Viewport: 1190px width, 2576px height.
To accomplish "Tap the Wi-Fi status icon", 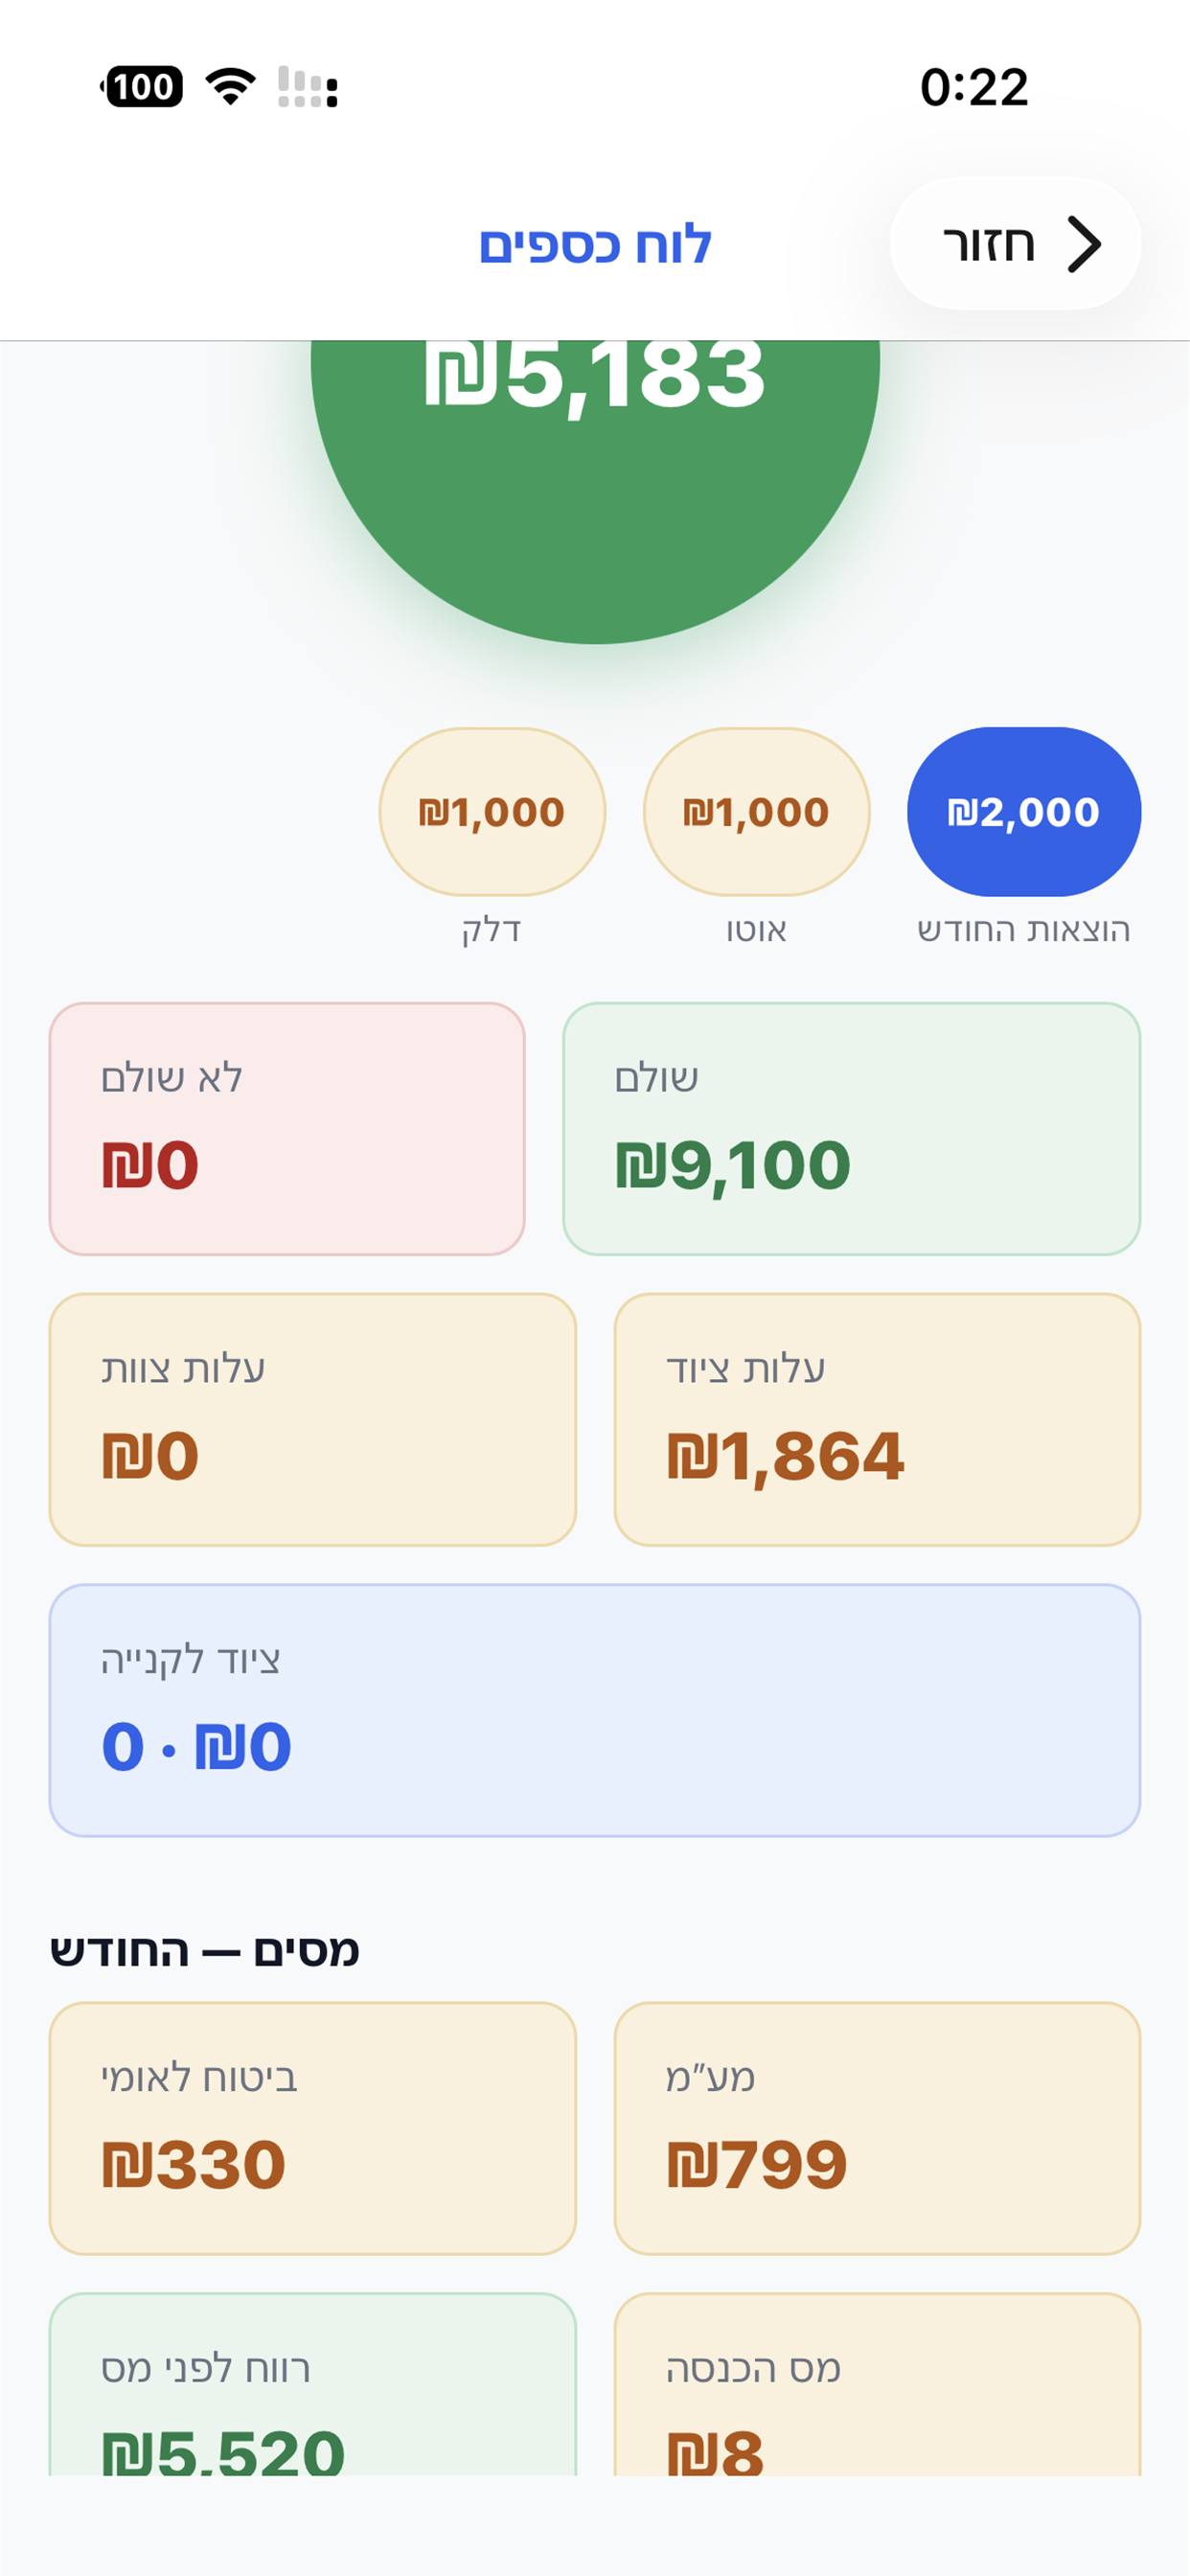I will coord(230,87).
